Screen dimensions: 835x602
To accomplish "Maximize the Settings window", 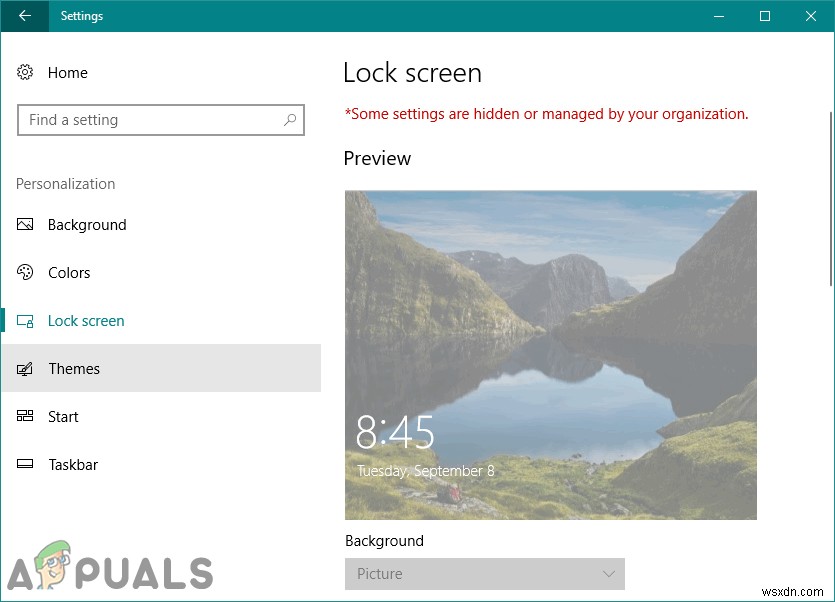I will tap(765, 16).
